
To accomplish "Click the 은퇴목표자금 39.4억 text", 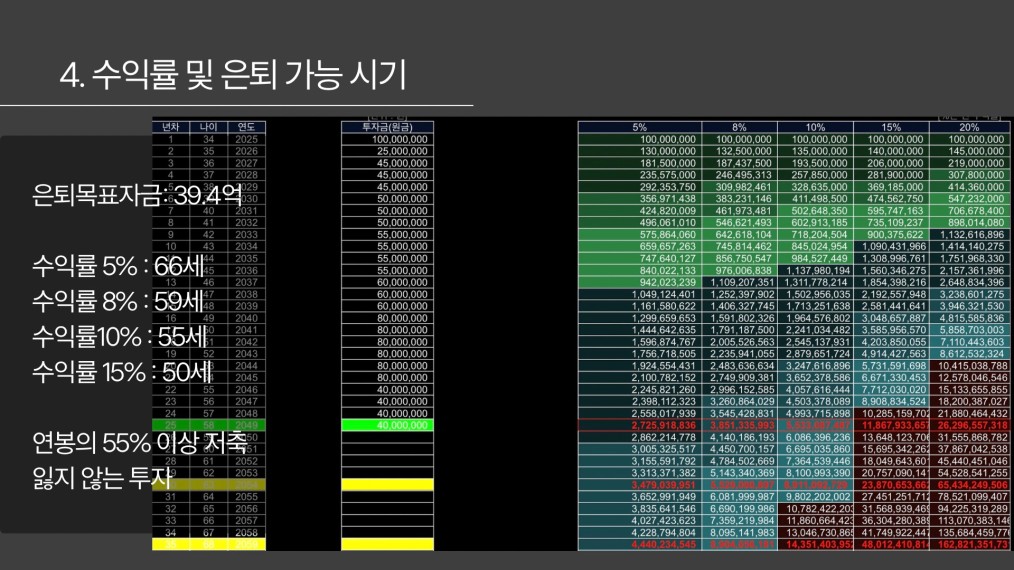I will [137, 195].
